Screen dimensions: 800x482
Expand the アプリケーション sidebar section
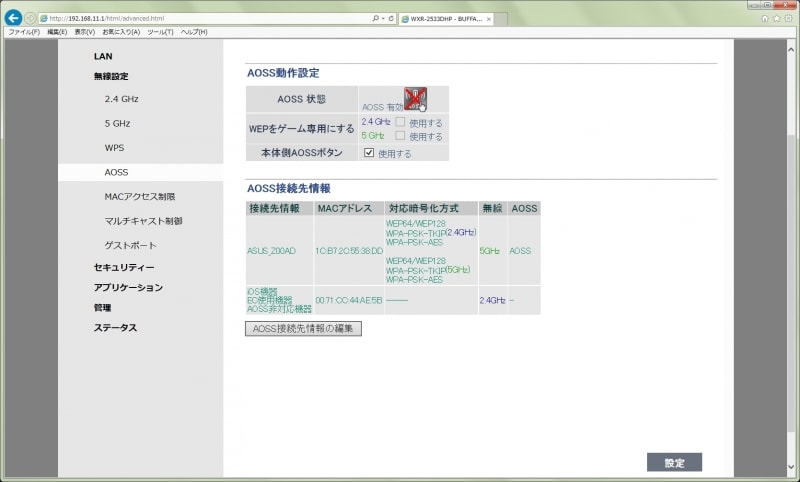pos(129,288)
